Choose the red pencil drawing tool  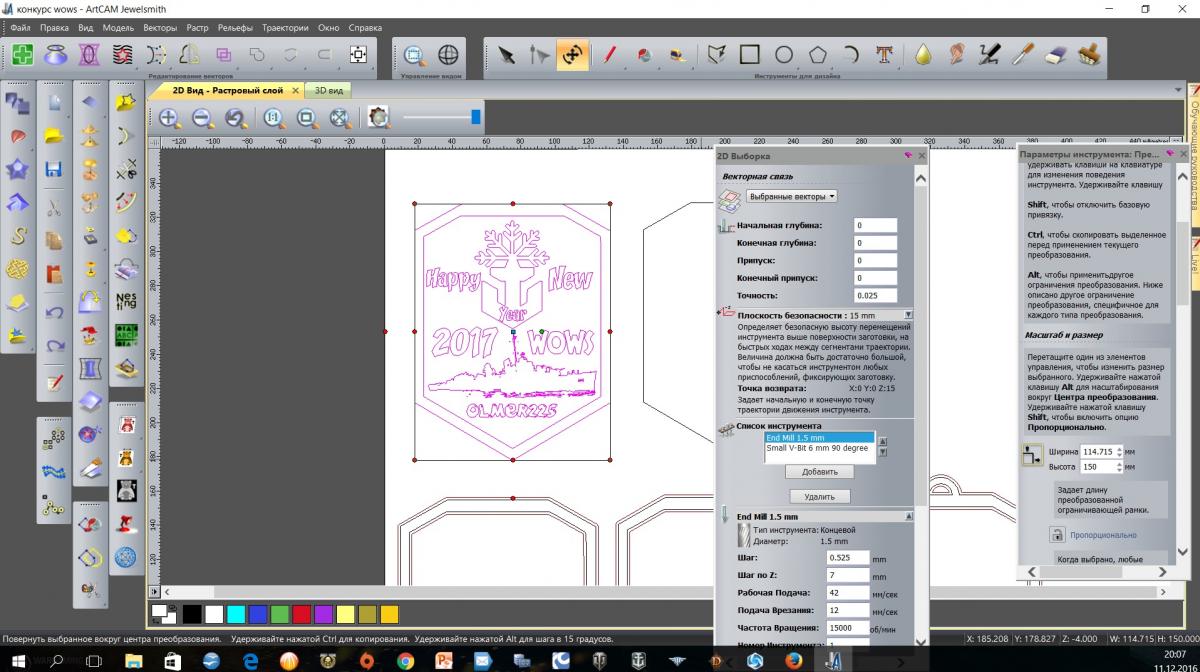click(x=609, y=54)
